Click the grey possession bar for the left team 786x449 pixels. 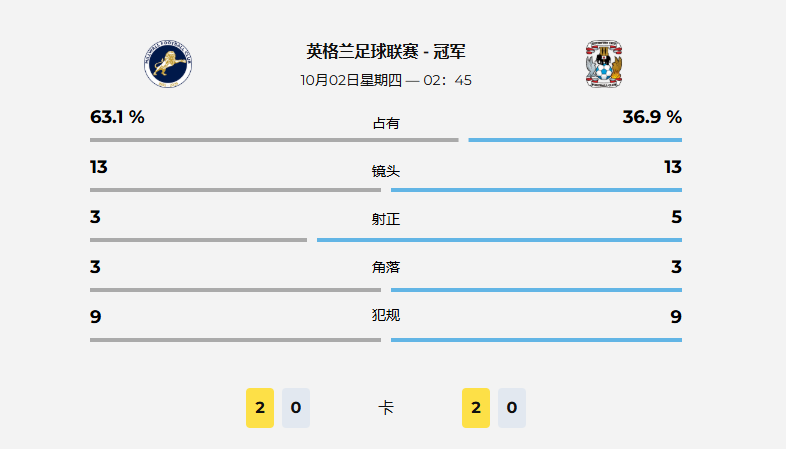[274, 140]
